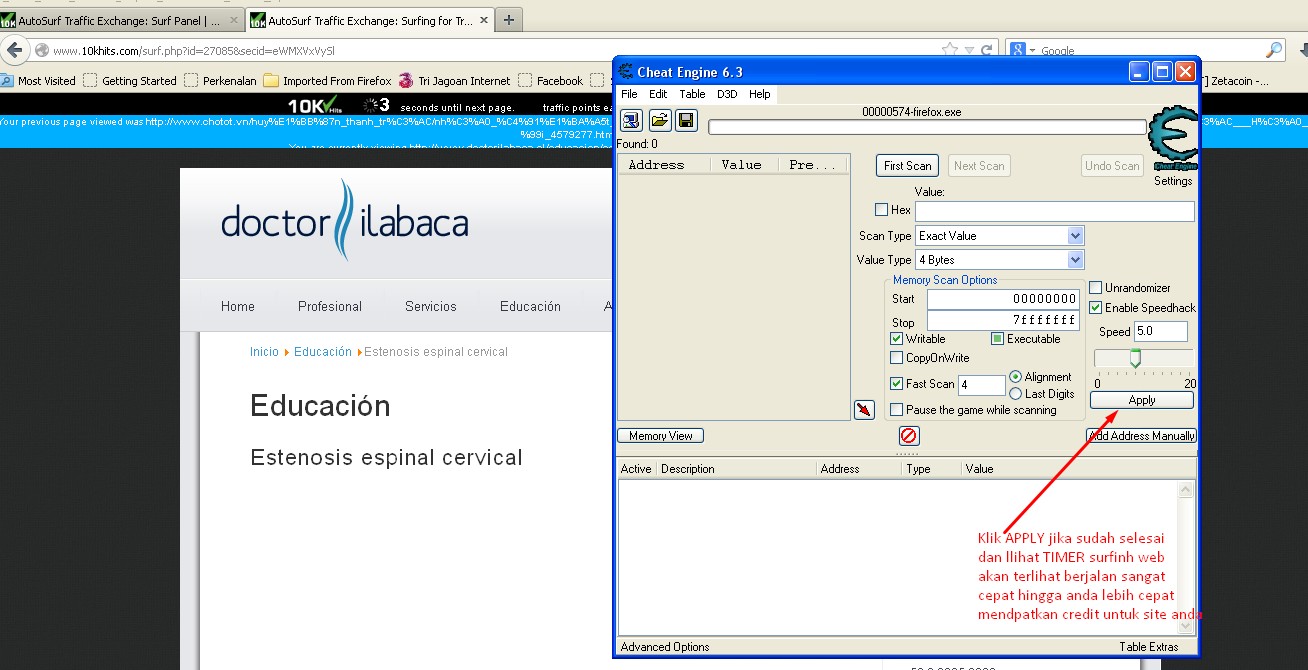Click the open folder icon in Cheat Engine
Viewport: 1308px width, 670px height.
pos(659,121)
